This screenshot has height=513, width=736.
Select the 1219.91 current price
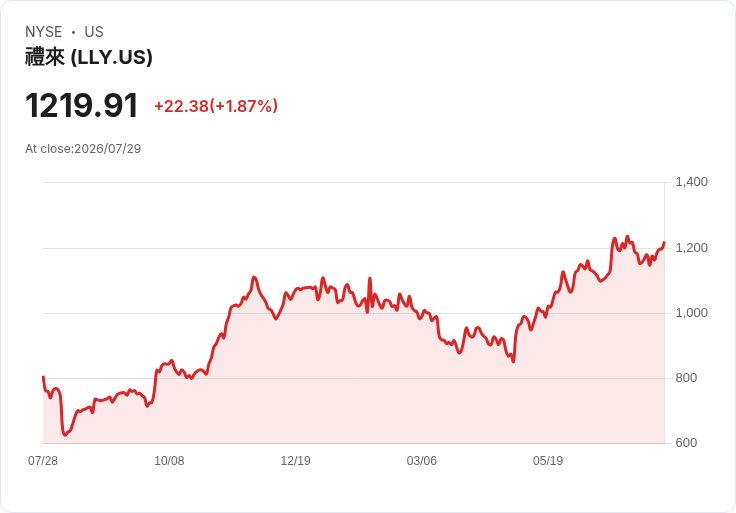[82, 105]
